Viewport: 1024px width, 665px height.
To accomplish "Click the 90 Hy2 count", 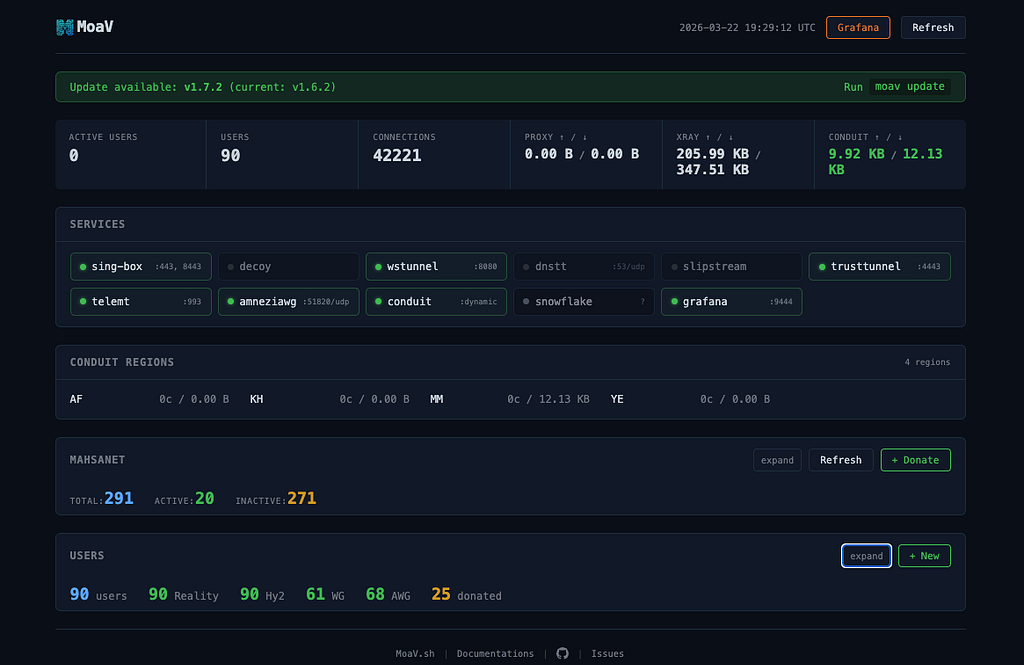I will pos(262,594).
